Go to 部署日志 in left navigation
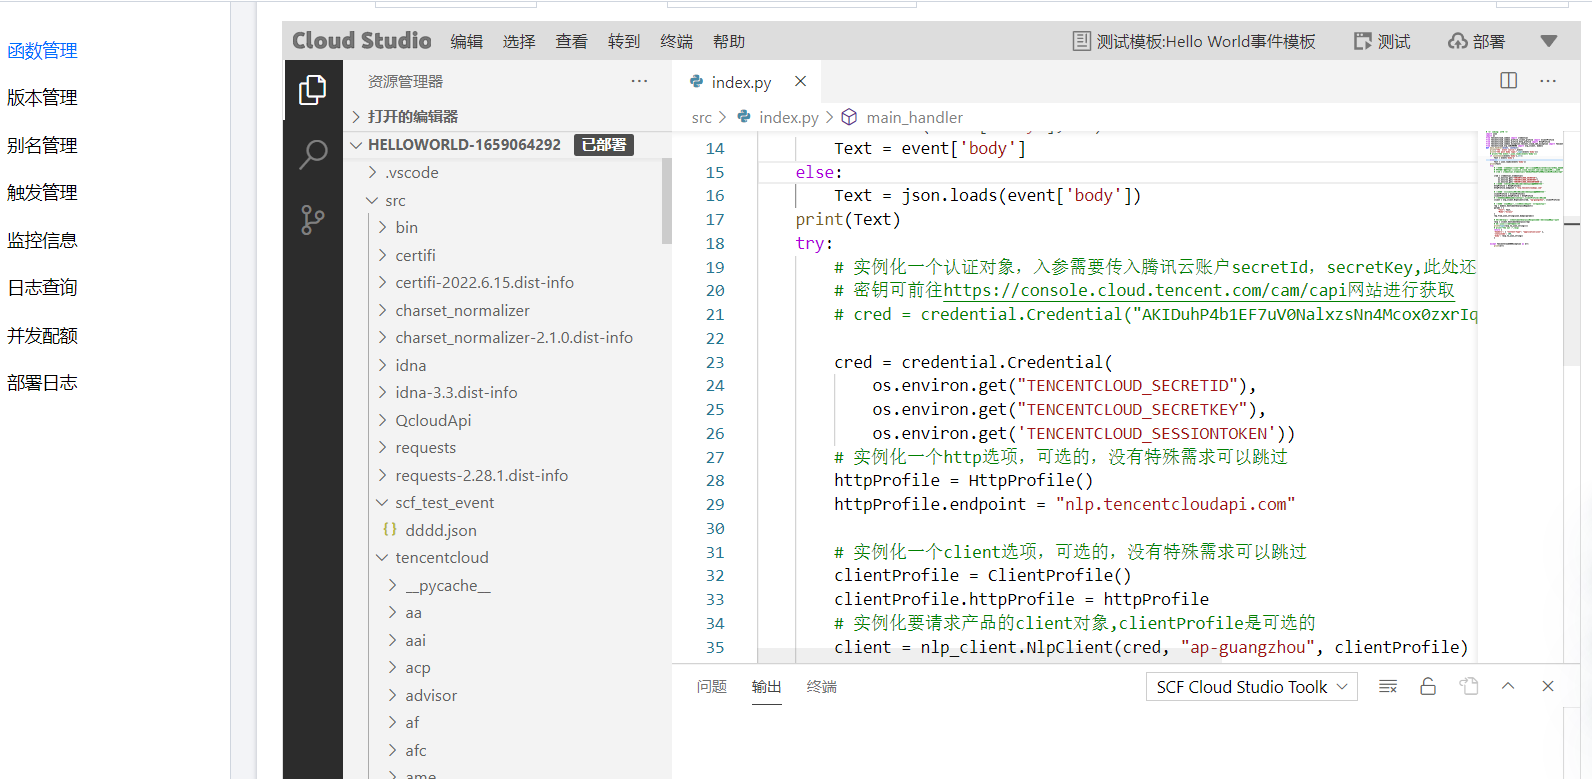The image size is (1592, 779). click(42, 382)
